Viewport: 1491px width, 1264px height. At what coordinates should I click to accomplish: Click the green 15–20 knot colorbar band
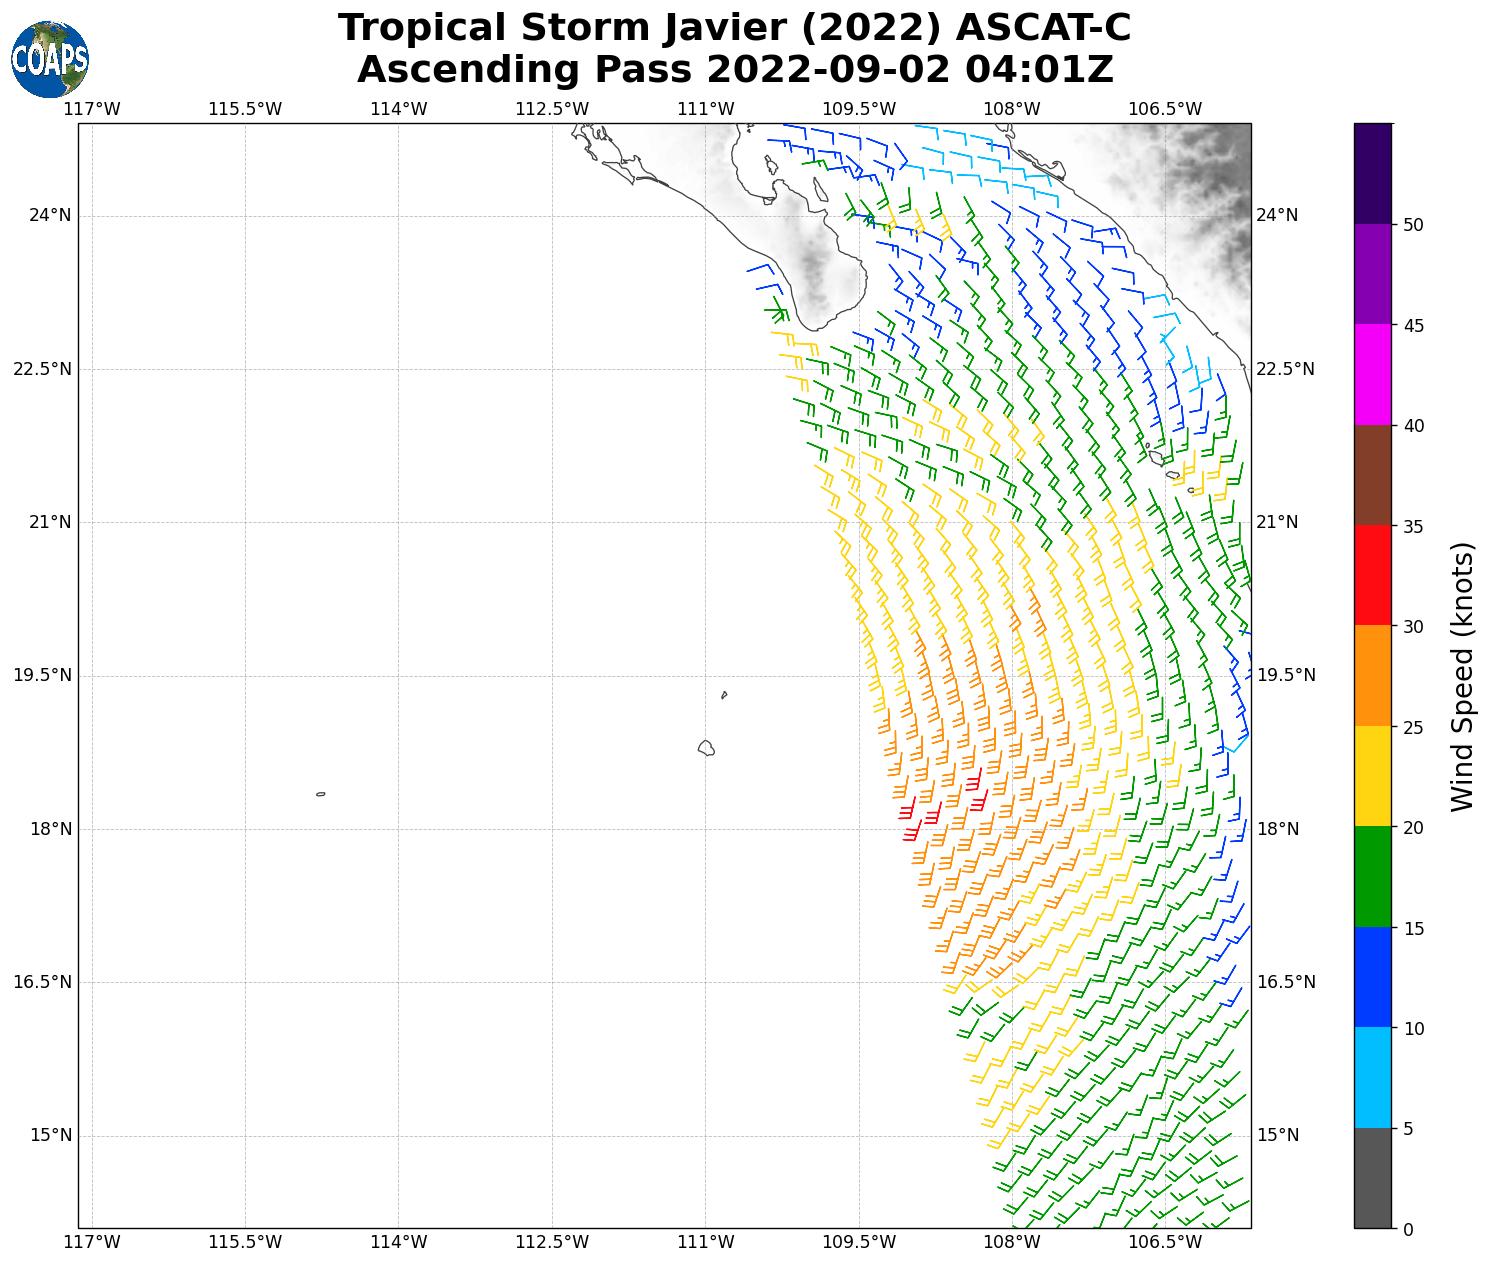pyautogui.click(x=1372, y=876)
